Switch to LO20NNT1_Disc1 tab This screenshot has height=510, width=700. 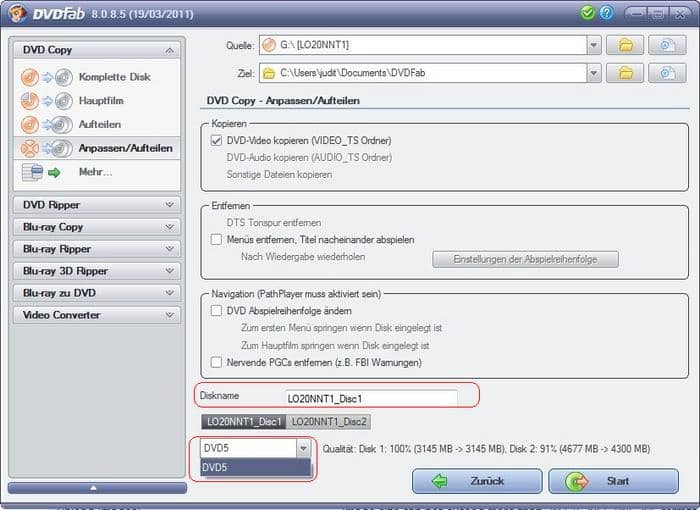(244, 422)
